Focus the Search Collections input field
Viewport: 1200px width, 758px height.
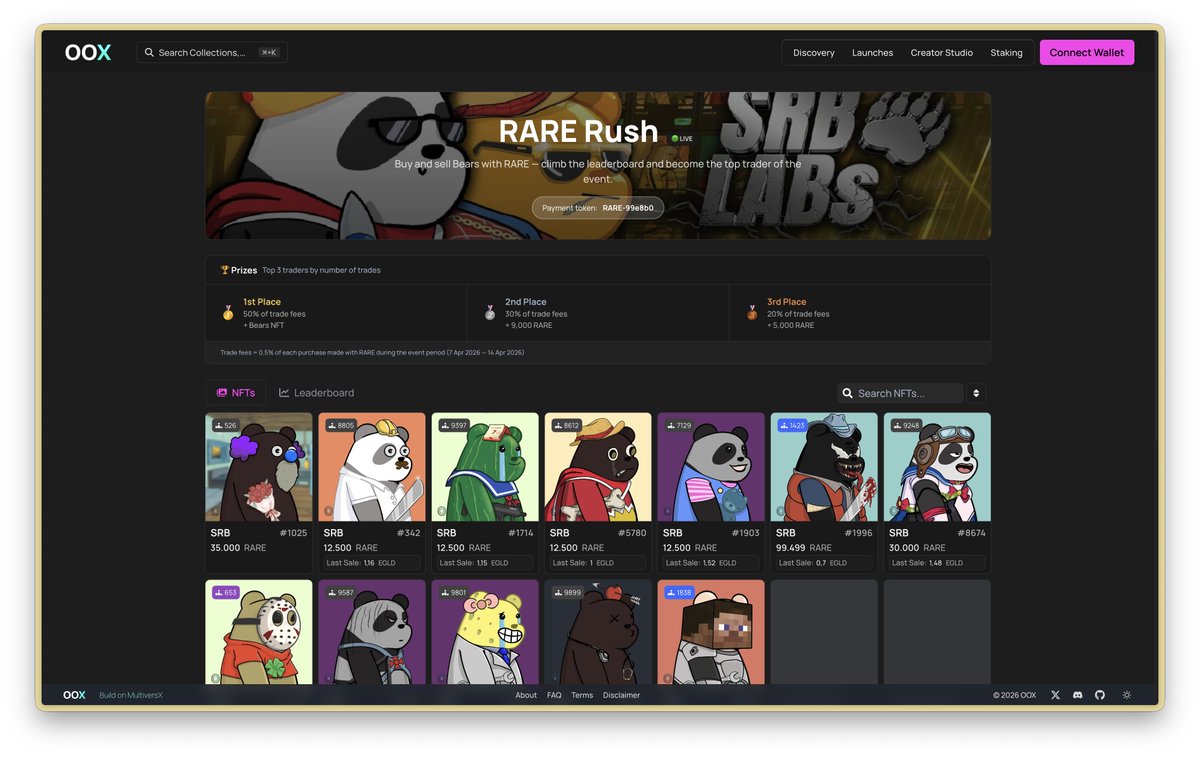tap(212, 53)
